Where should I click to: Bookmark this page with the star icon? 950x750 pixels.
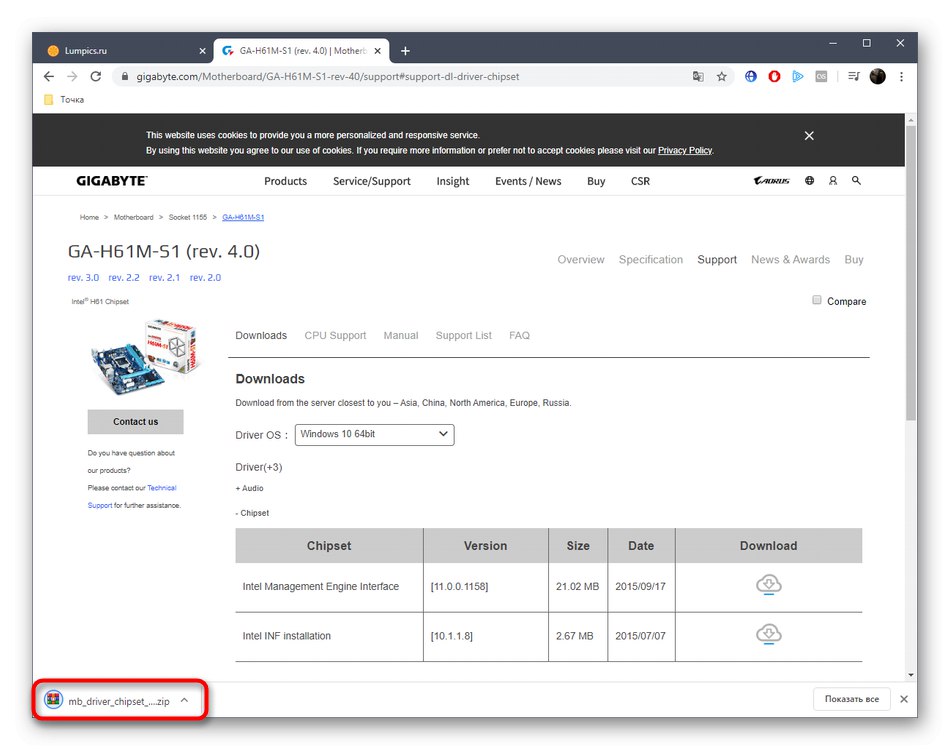(x=722, y=76)
